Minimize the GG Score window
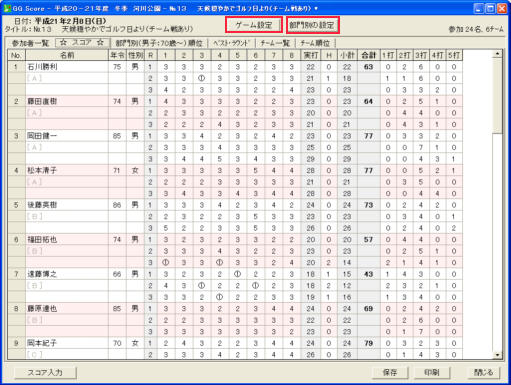The width and height of the screenshot is (511, 385). click(x=478, y=8)
